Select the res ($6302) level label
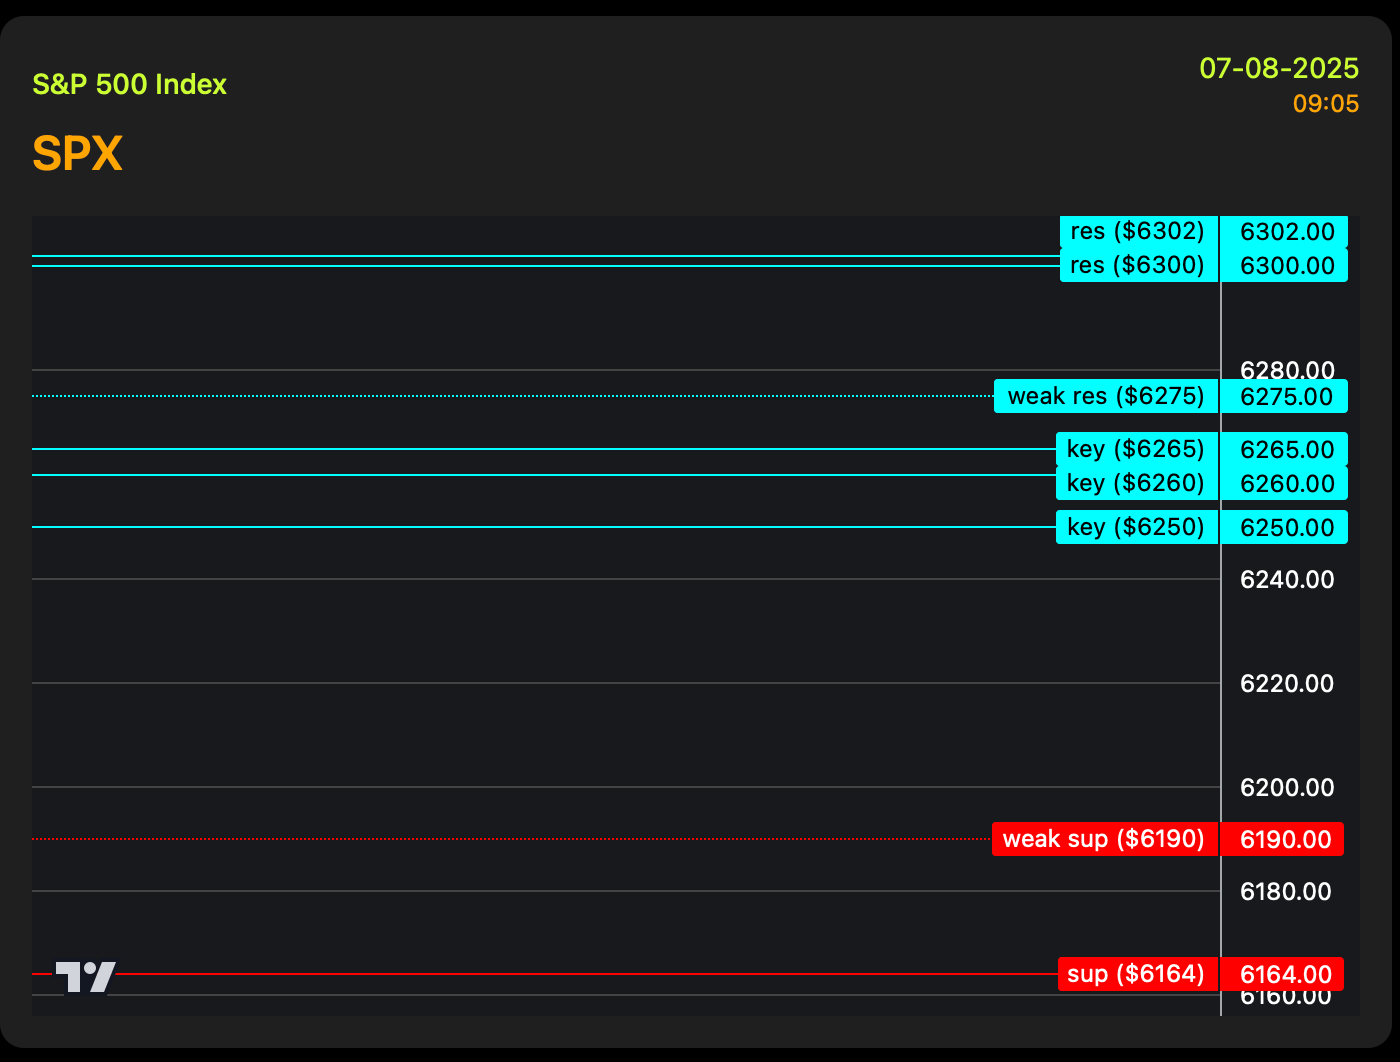 1139,232
